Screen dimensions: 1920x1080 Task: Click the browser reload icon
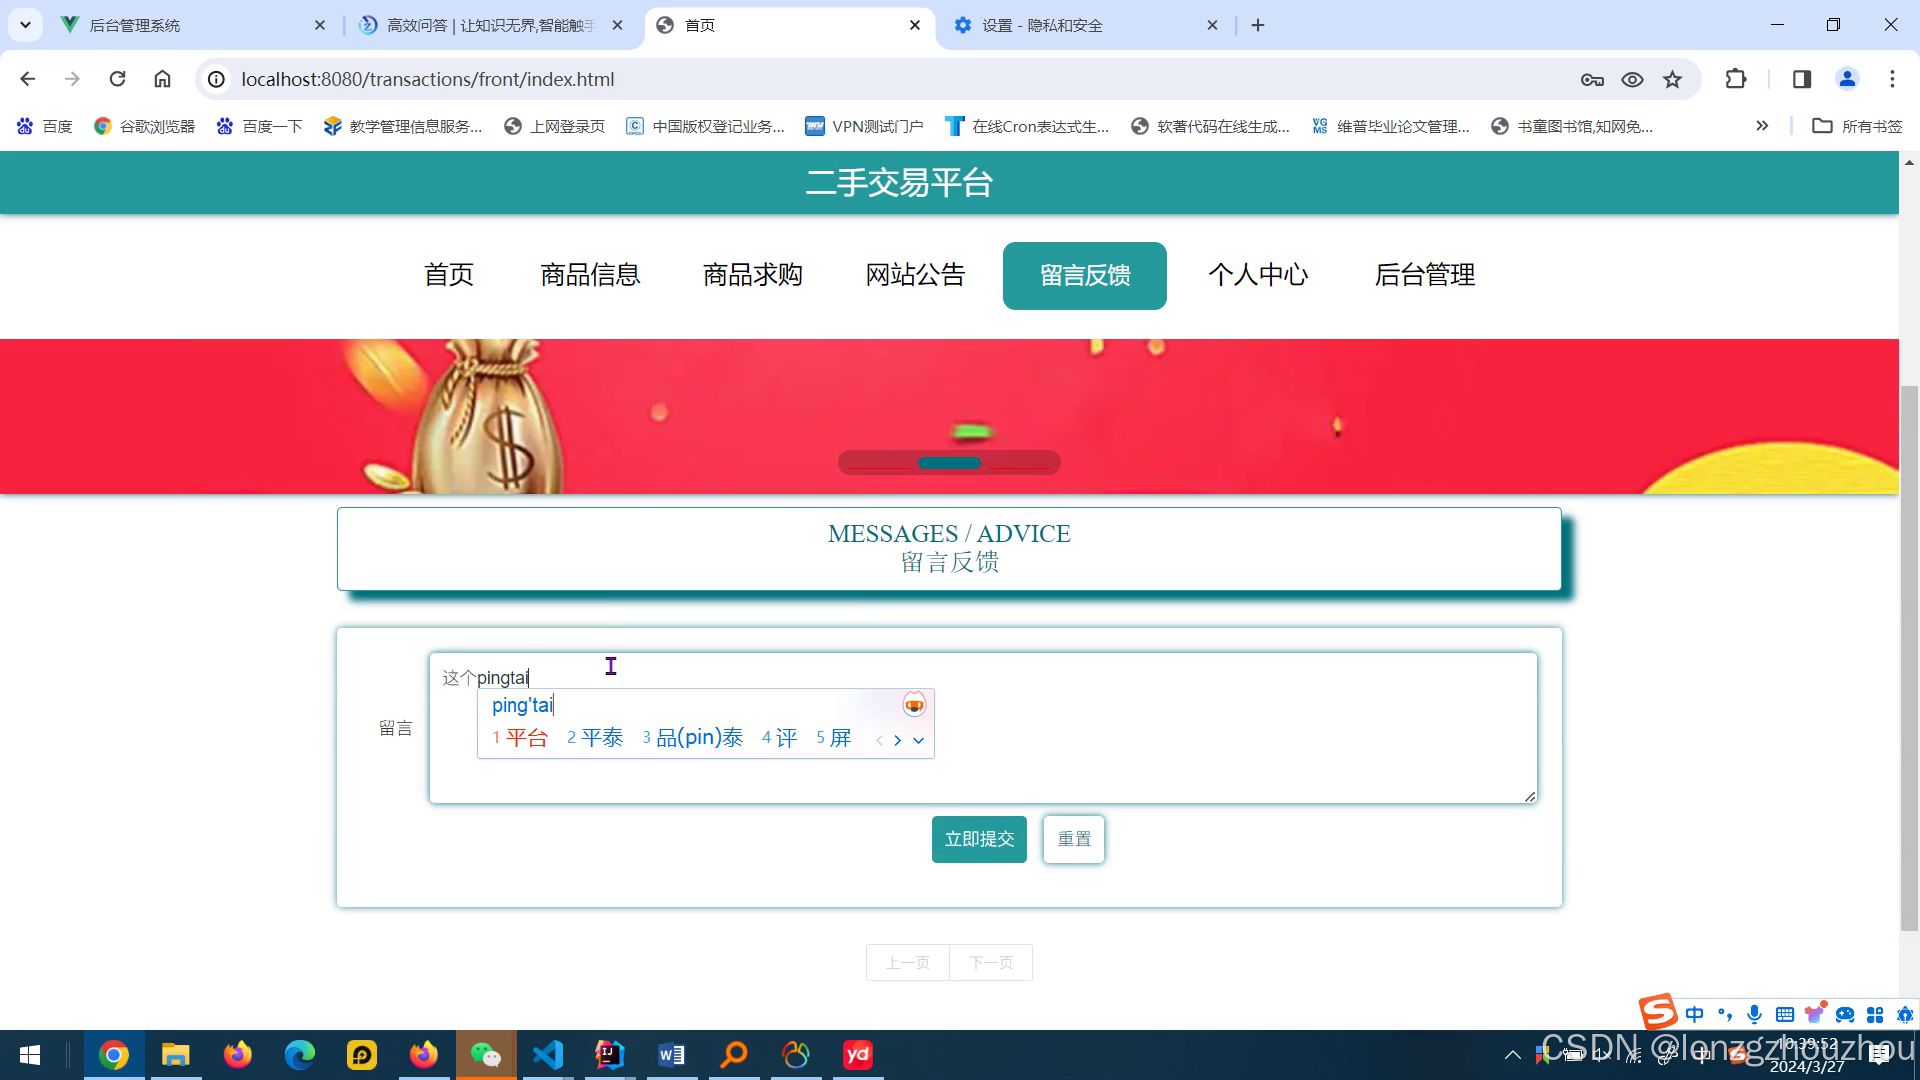point(117,79)
